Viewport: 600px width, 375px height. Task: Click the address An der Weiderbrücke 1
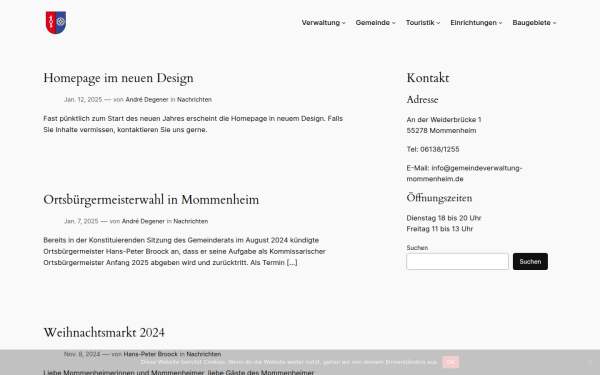point(444,120)
